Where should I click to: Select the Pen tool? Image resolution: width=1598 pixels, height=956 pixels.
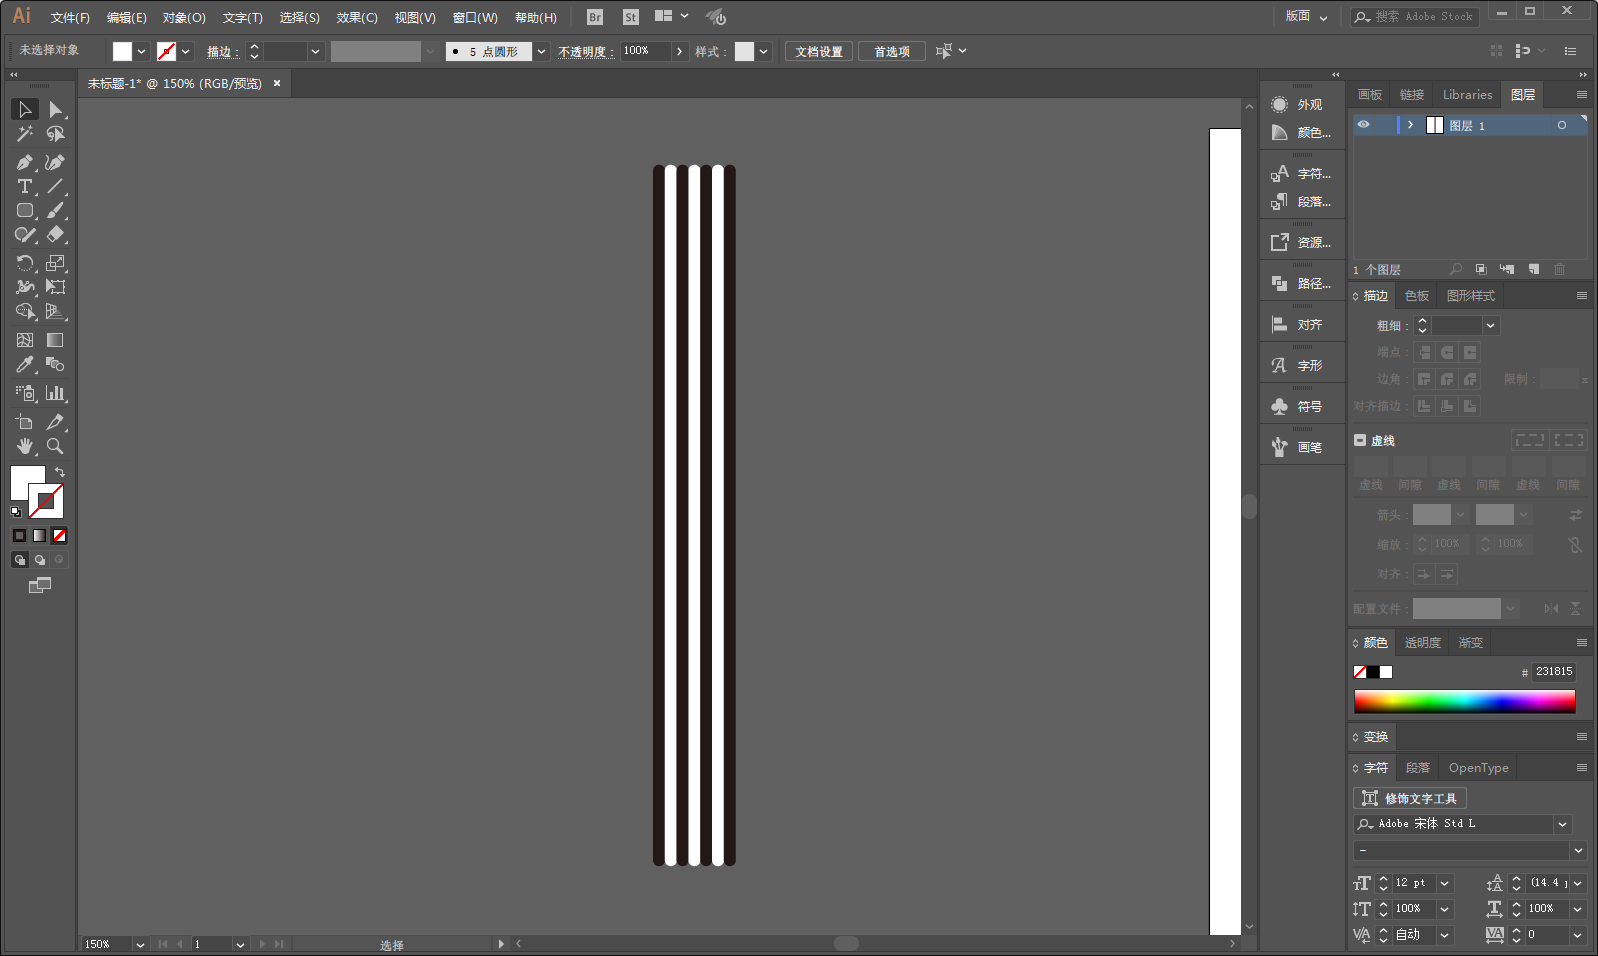(25, 162)
